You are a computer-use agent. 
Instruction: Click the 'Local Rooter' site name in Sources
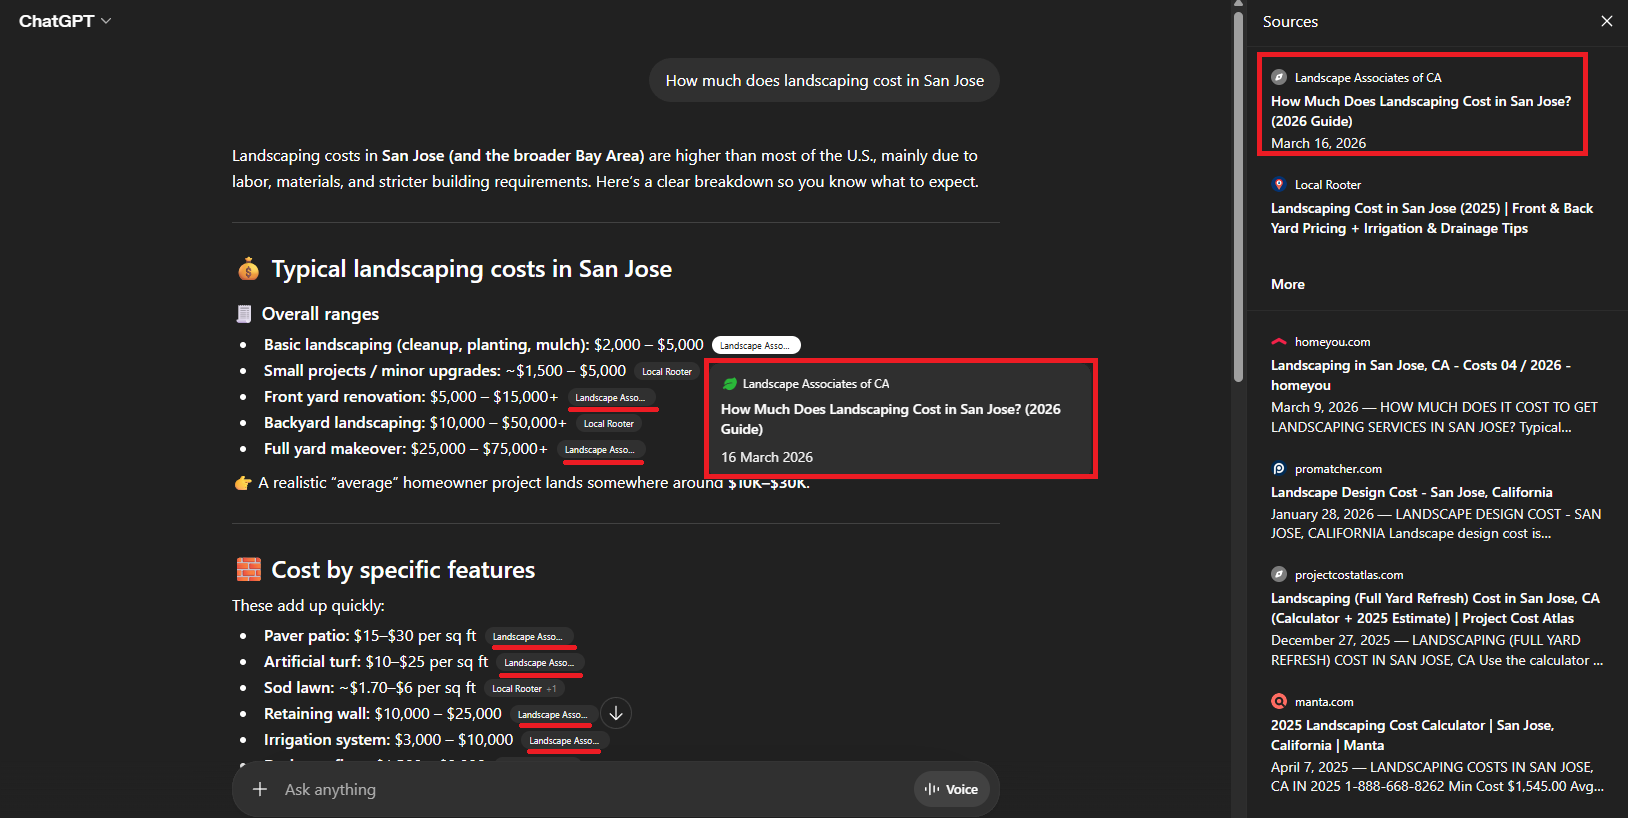pyautogui.click(x=1328, y=185)
